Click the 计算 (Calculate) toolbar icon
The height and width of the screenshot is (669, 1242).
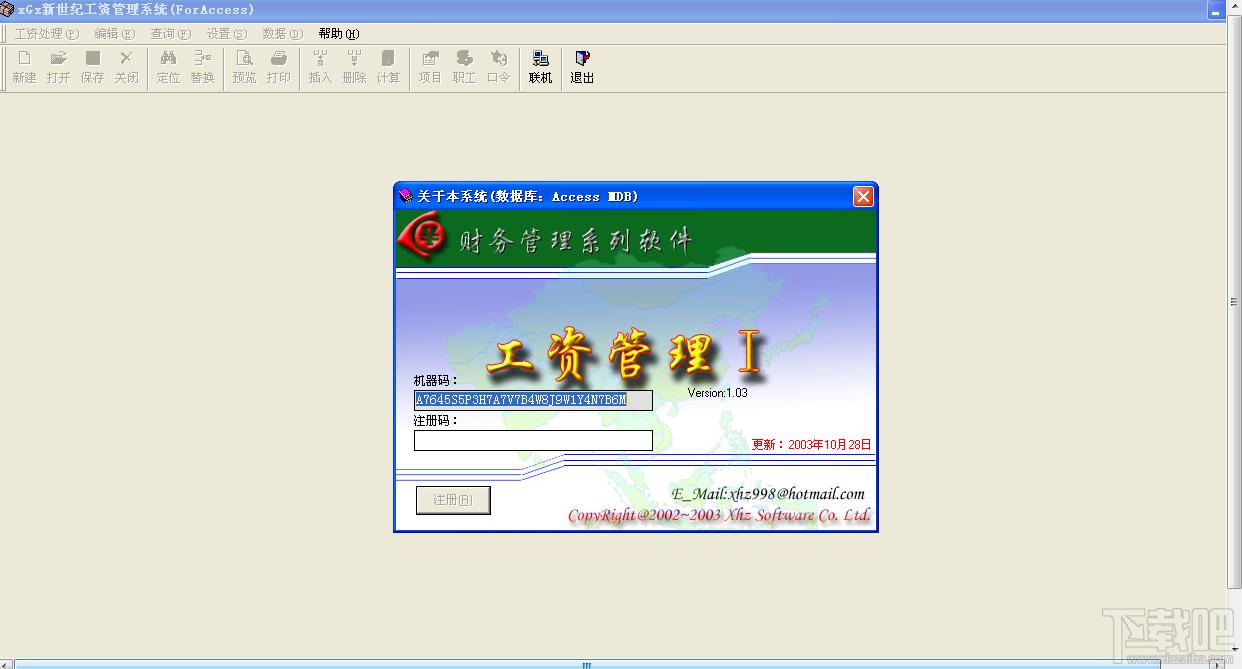(388, 67)
